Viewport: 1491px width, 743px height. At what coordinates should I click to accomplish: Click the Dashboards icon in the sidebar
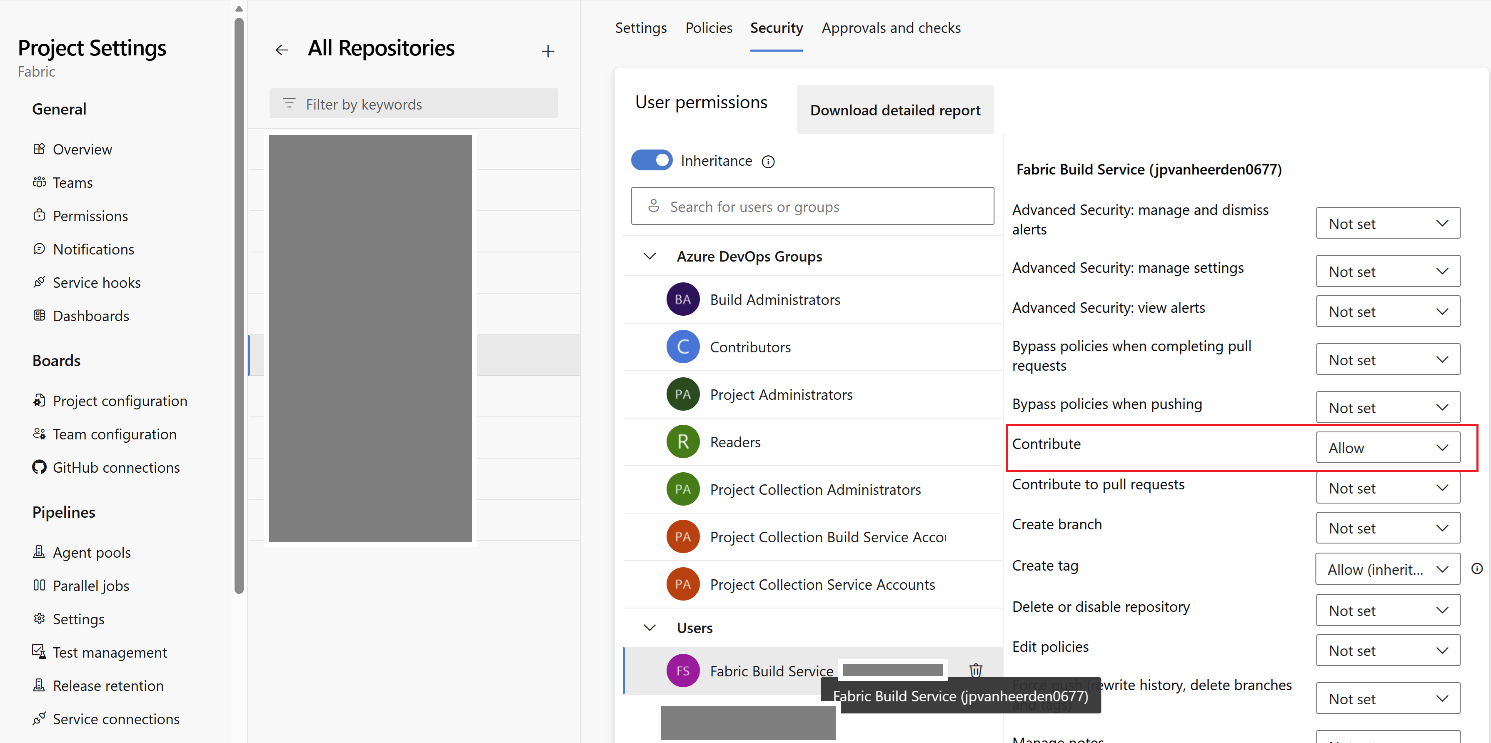[x=39, y=315]
